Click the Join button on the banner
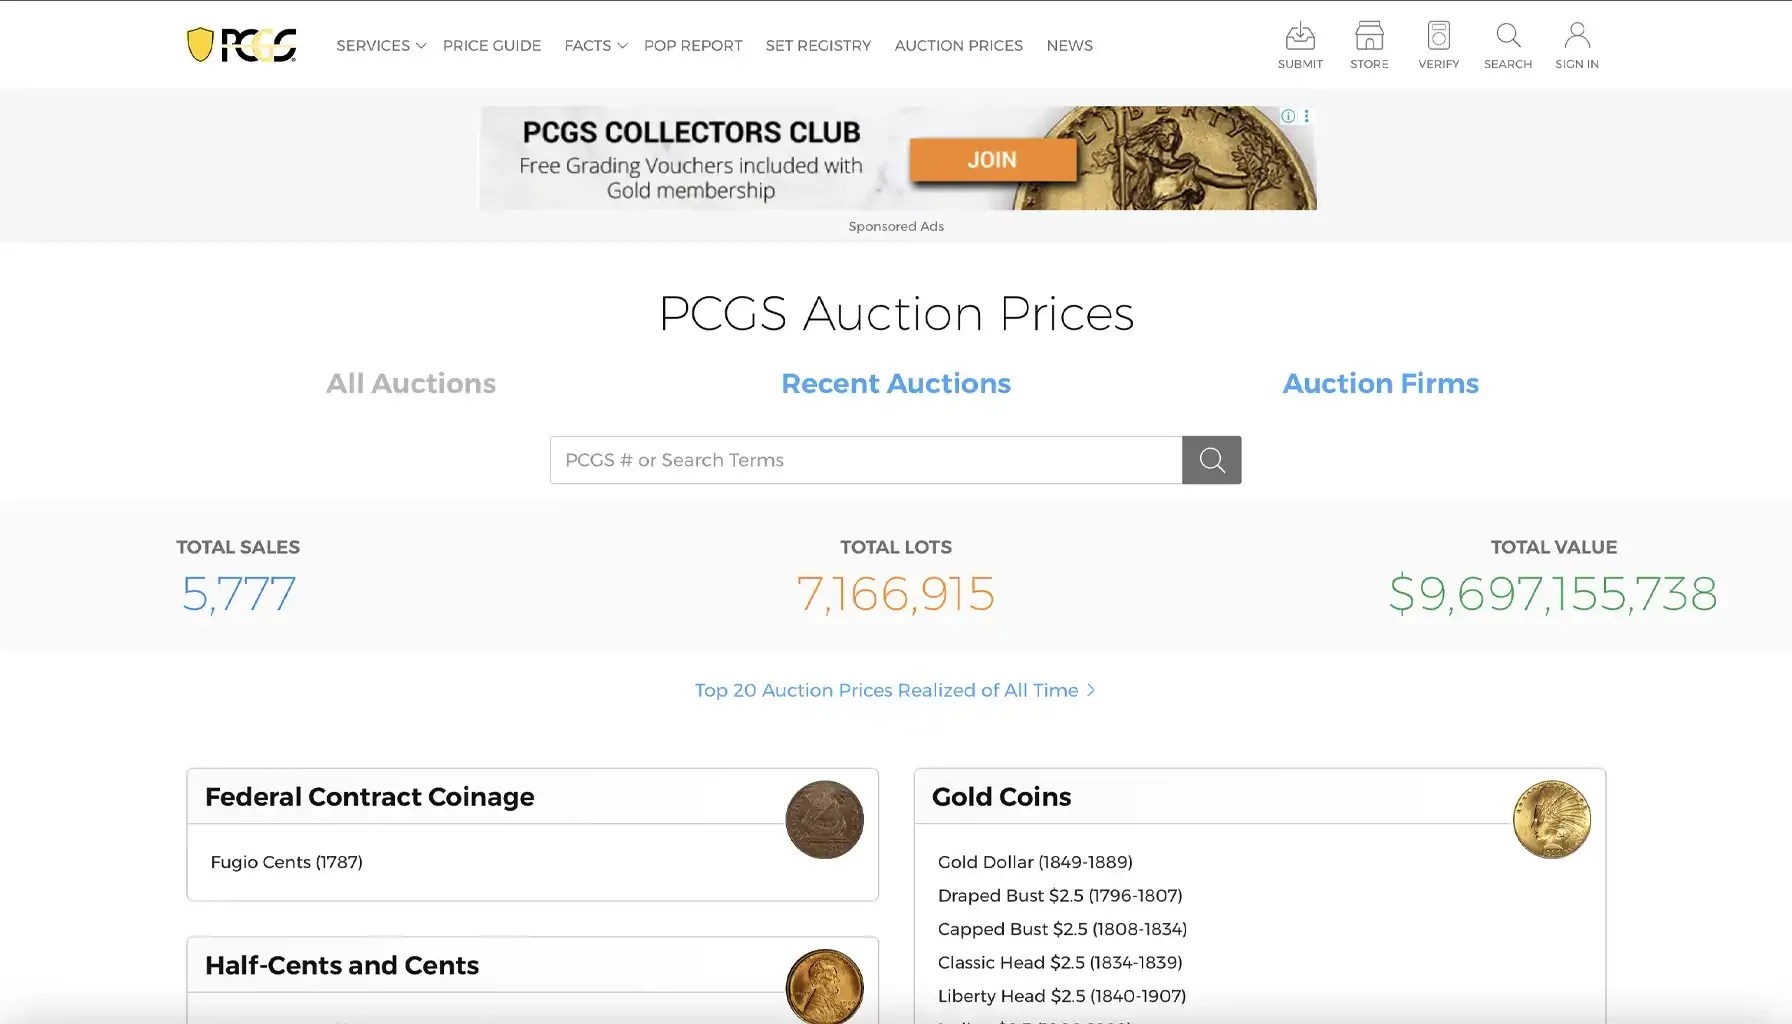This screenshot has width=1792, height=1024. click(x=992, y=160)
